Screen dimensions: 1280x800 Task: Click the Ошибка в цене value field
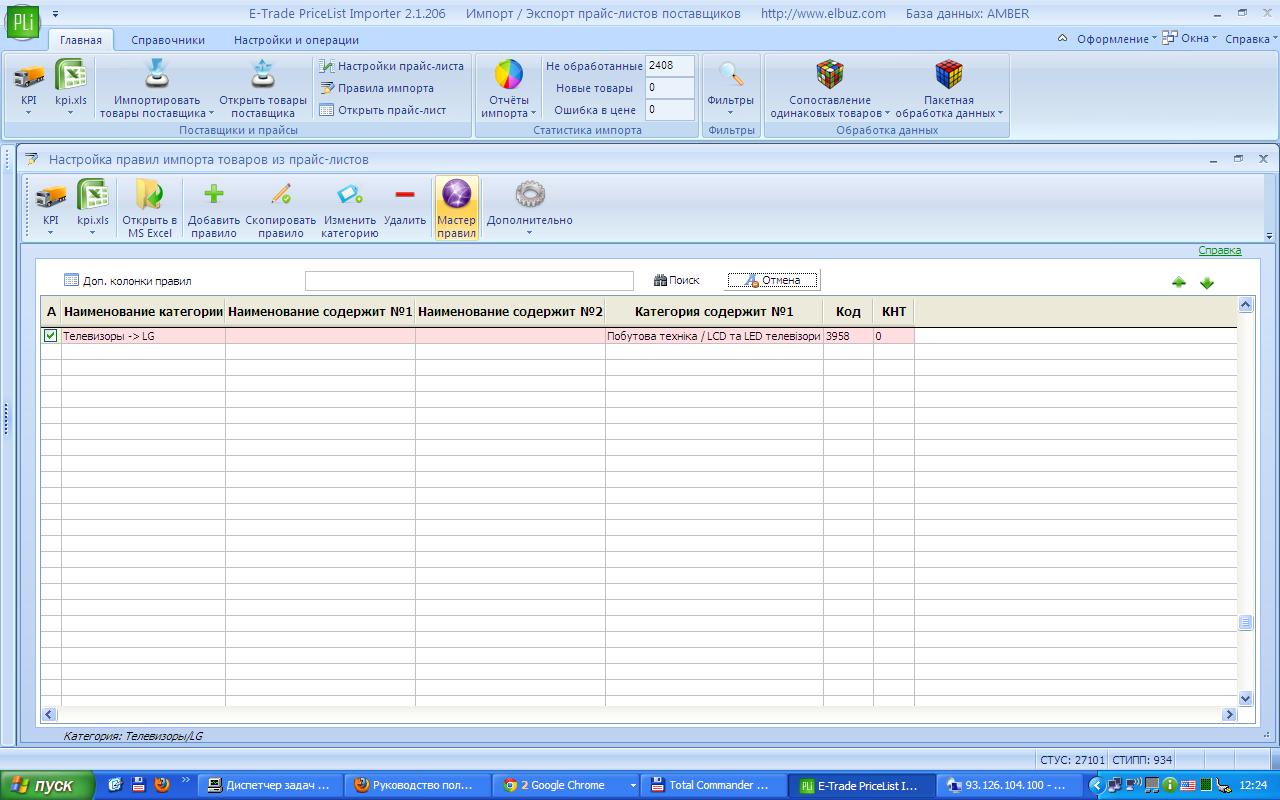670,110
